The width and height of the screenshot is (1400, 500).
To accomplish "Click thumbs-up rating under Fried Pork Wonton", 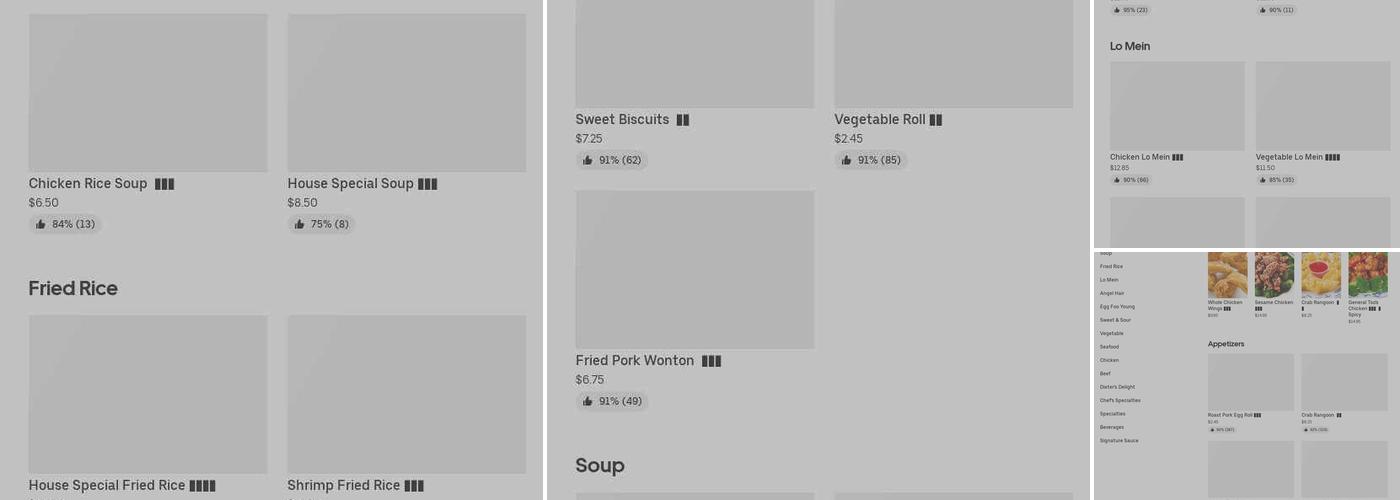I will point(611,401).
